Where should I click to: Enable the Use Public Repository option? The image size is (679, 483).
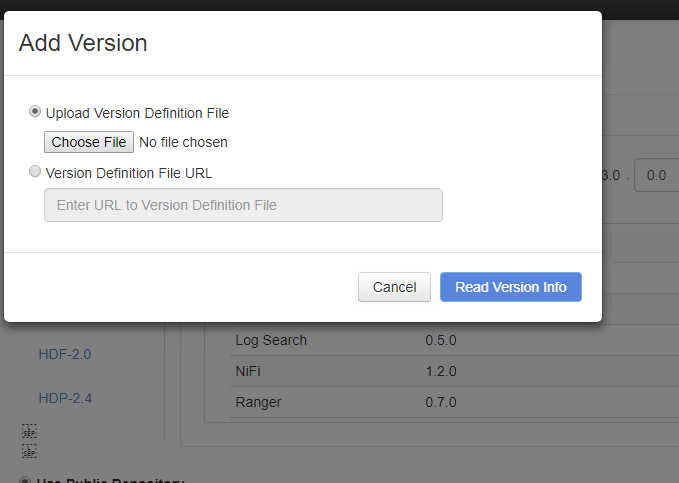tap(26, 479)
